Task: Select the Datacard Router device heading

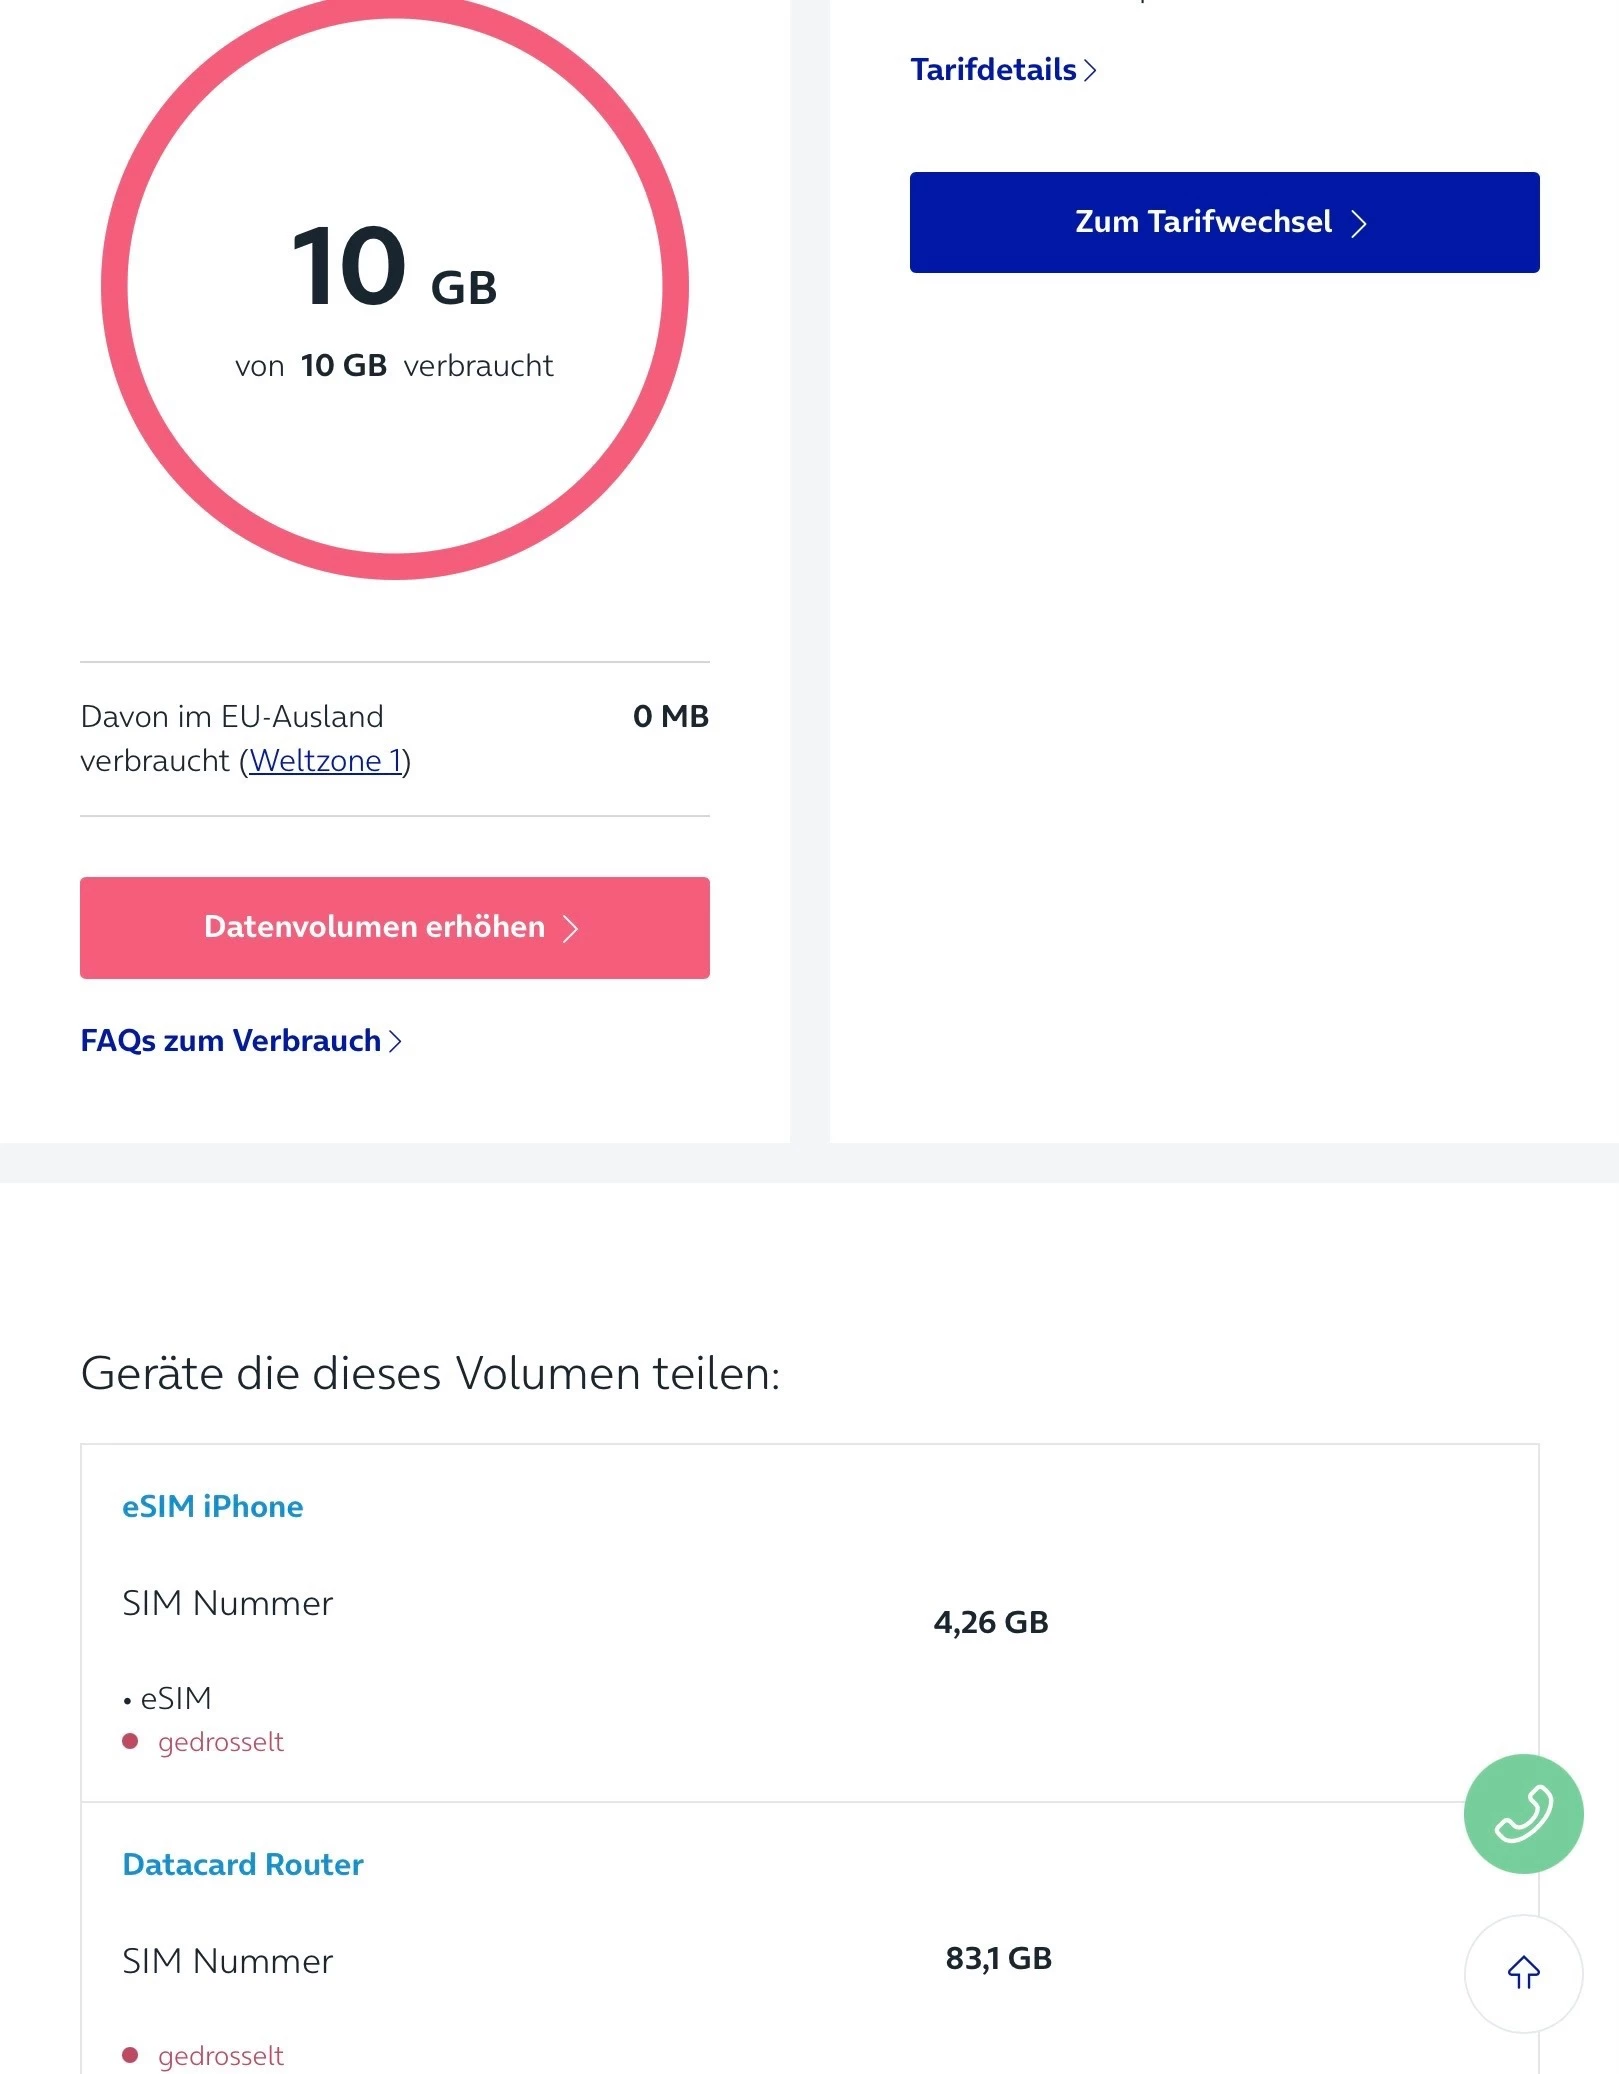Action: click(x=243, y=1864)
